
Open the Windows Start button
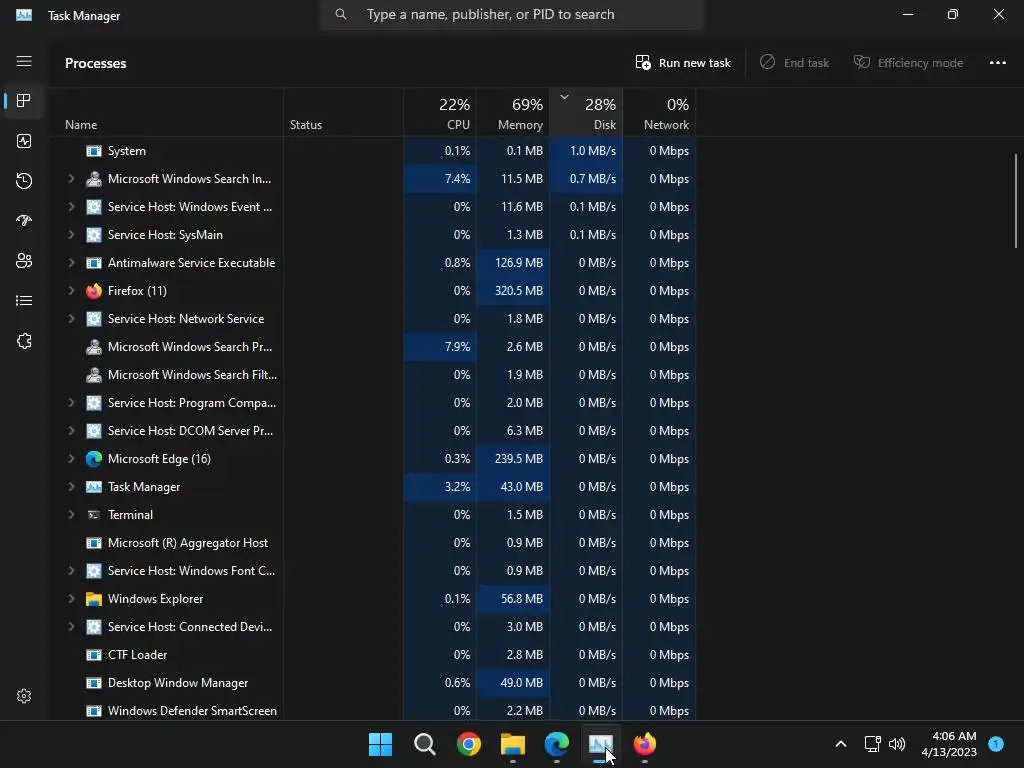[380, 744]
